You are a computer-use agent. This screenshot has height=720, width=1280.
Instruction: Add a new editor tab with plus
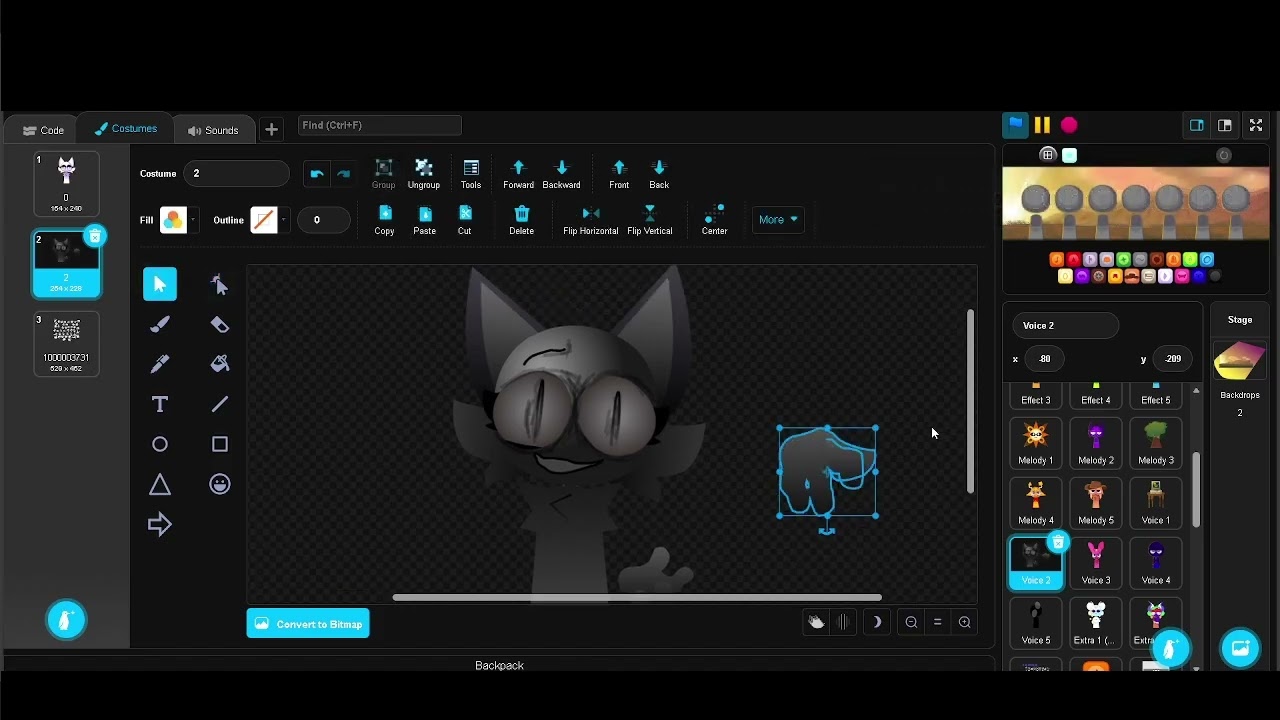click(271, 130)
